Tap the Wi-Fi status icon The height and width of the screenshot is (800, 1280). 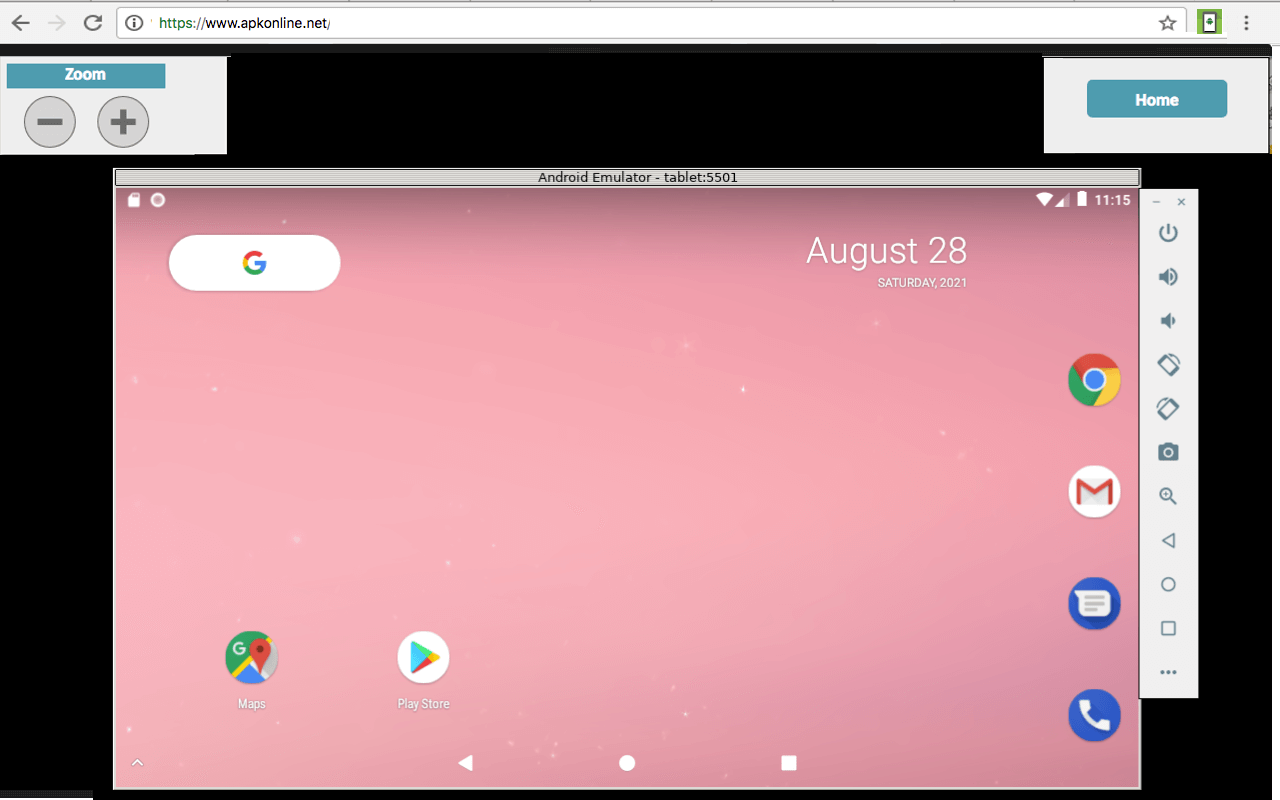point(1044,200)
